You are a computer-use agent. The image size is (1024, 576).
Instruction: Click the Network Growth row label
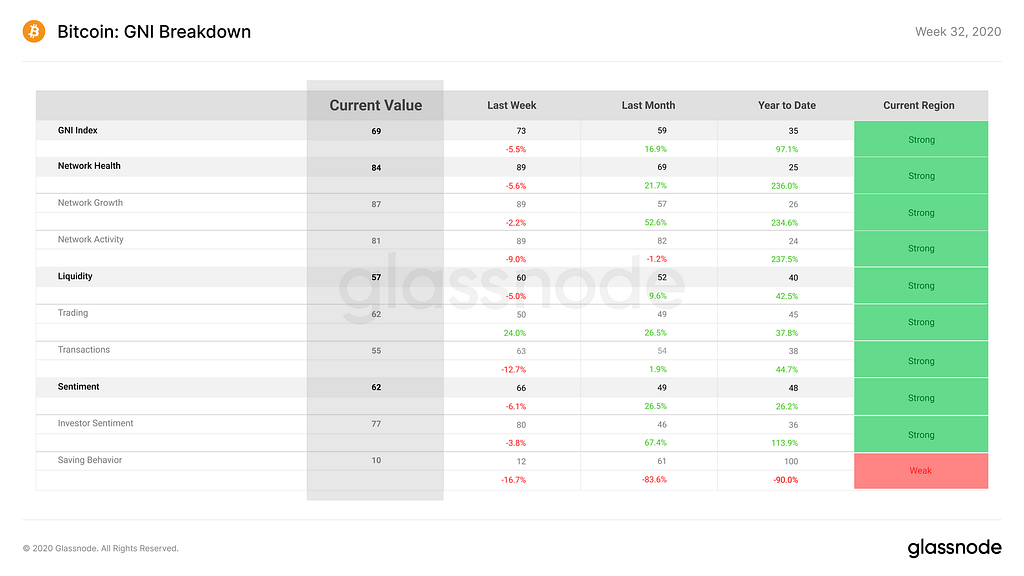click(90, 203)
